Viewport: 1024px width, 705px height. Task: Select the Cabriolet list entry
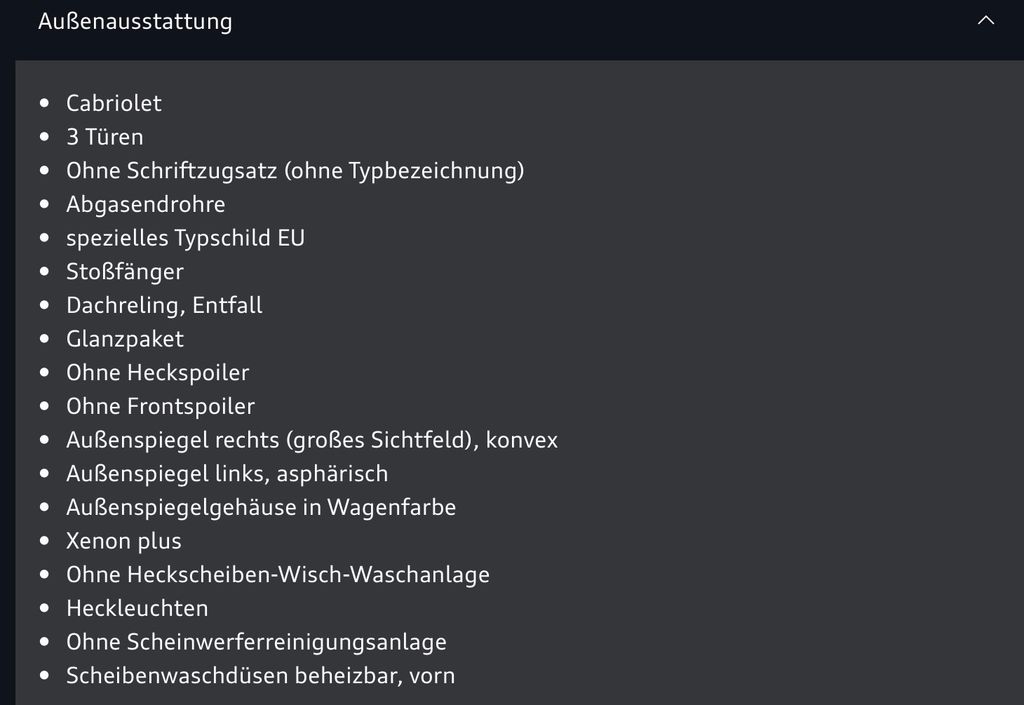114,103
